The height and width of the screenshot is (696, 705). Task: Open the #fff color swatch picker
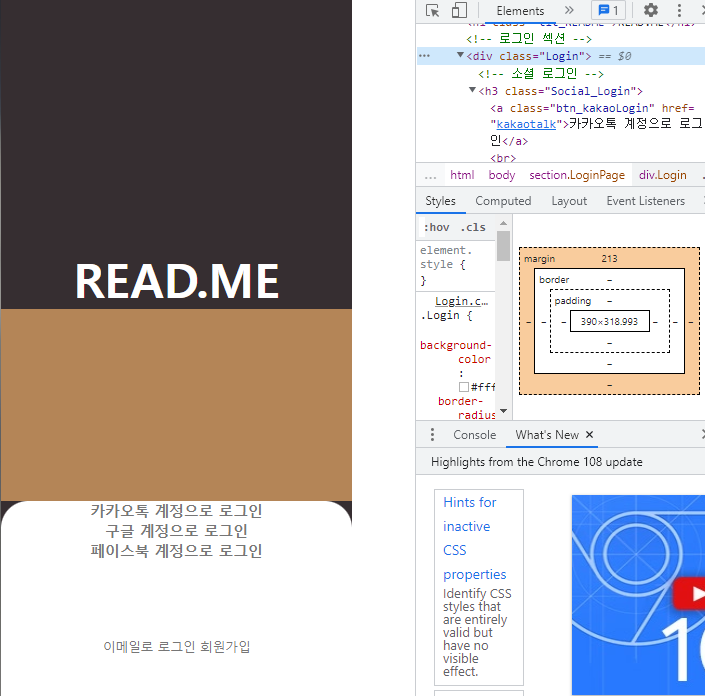464,387
